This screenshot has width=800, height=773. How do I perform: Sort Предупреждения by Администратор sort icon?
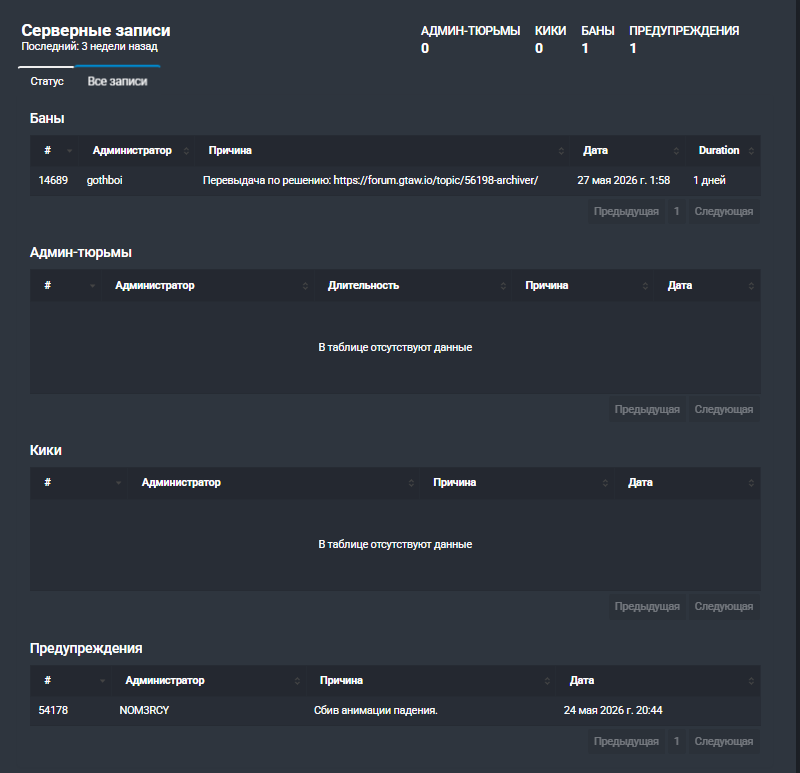[297, 681]
